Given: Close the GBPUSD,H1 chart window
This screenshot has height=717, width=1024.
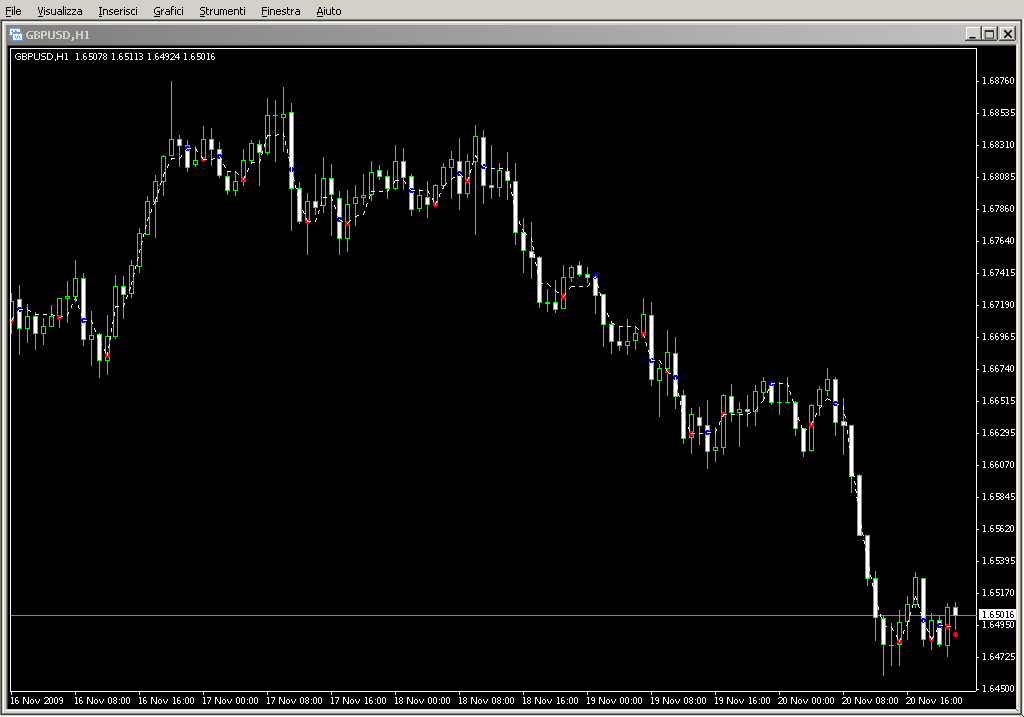Looking at the screenshot, I should coord(1007,34).
